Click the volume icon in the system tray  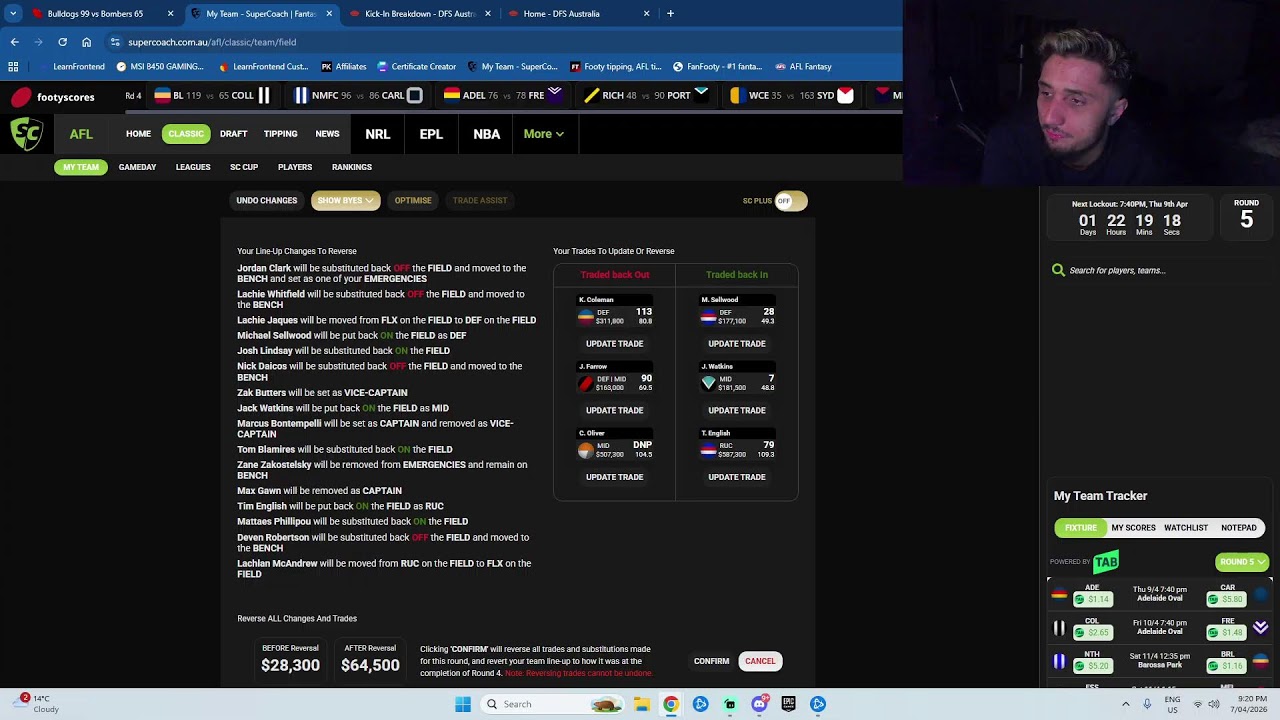coord(1214,704)
